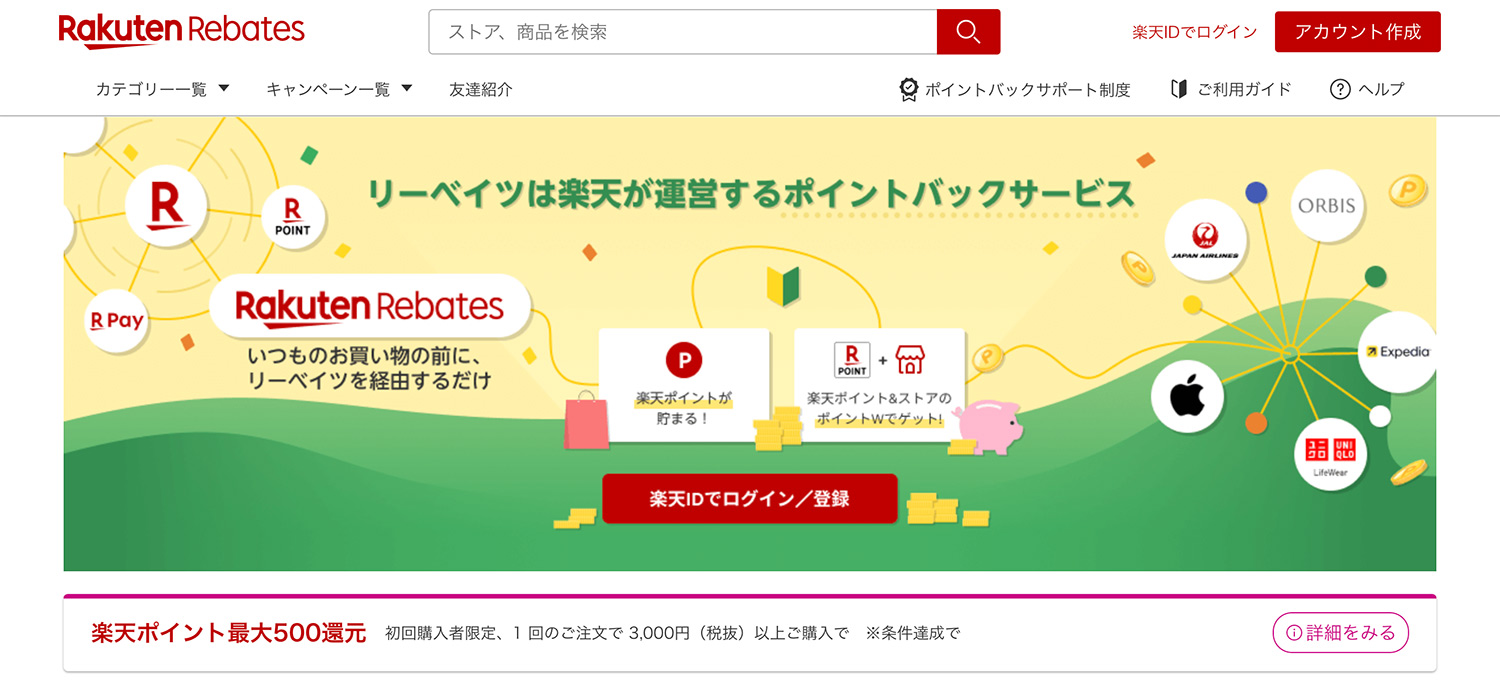Click the ORBIS logo circle
Image resolution: width=1500 pixels, height=686 pixels.
click(x=1326, y=206)
